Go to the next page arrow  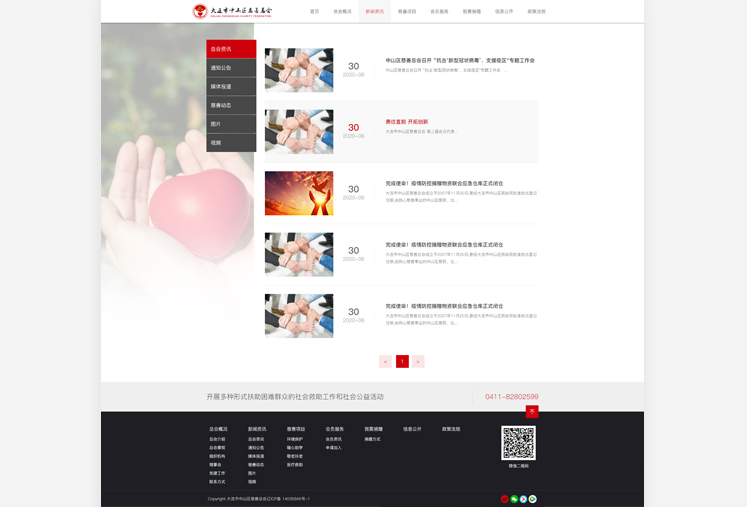pyautogui.click(x=418, y=361)
